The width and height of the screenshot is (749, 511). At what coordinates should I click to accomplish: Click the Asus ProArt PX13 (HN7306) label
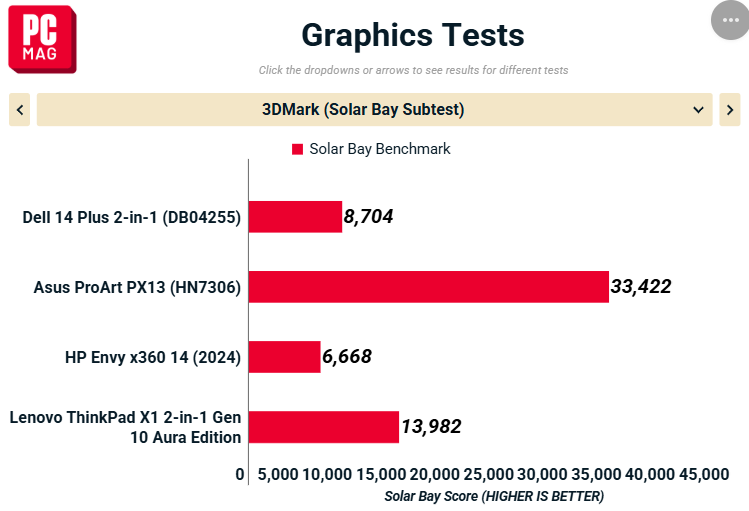137,287
